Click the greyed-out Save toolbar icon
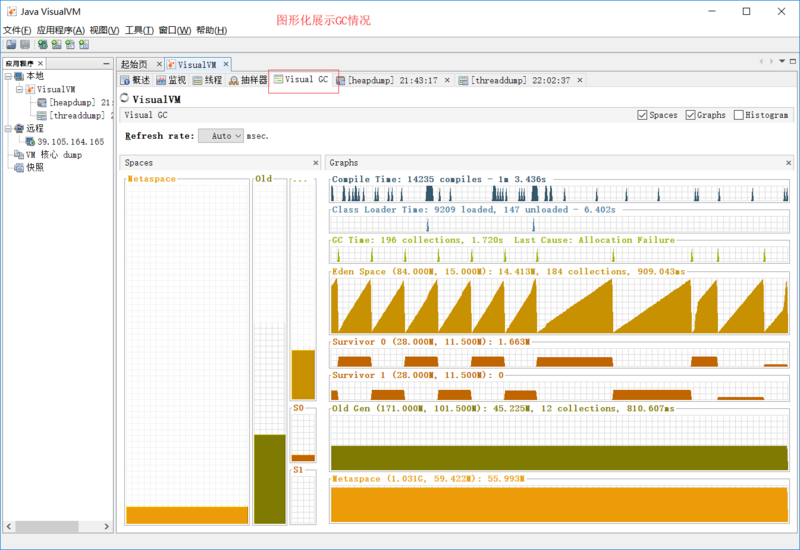 pos(24,45)
